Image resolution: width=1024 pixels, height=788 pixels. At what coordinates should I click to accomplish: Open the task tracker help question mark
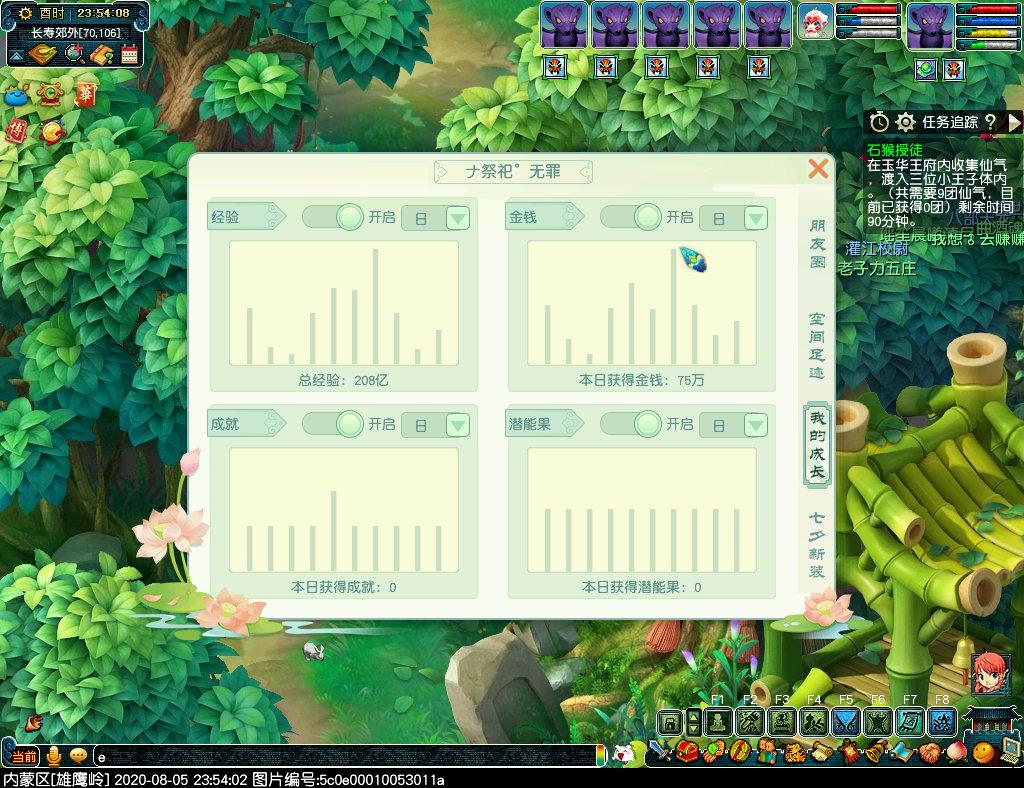[x=991, y=121]
